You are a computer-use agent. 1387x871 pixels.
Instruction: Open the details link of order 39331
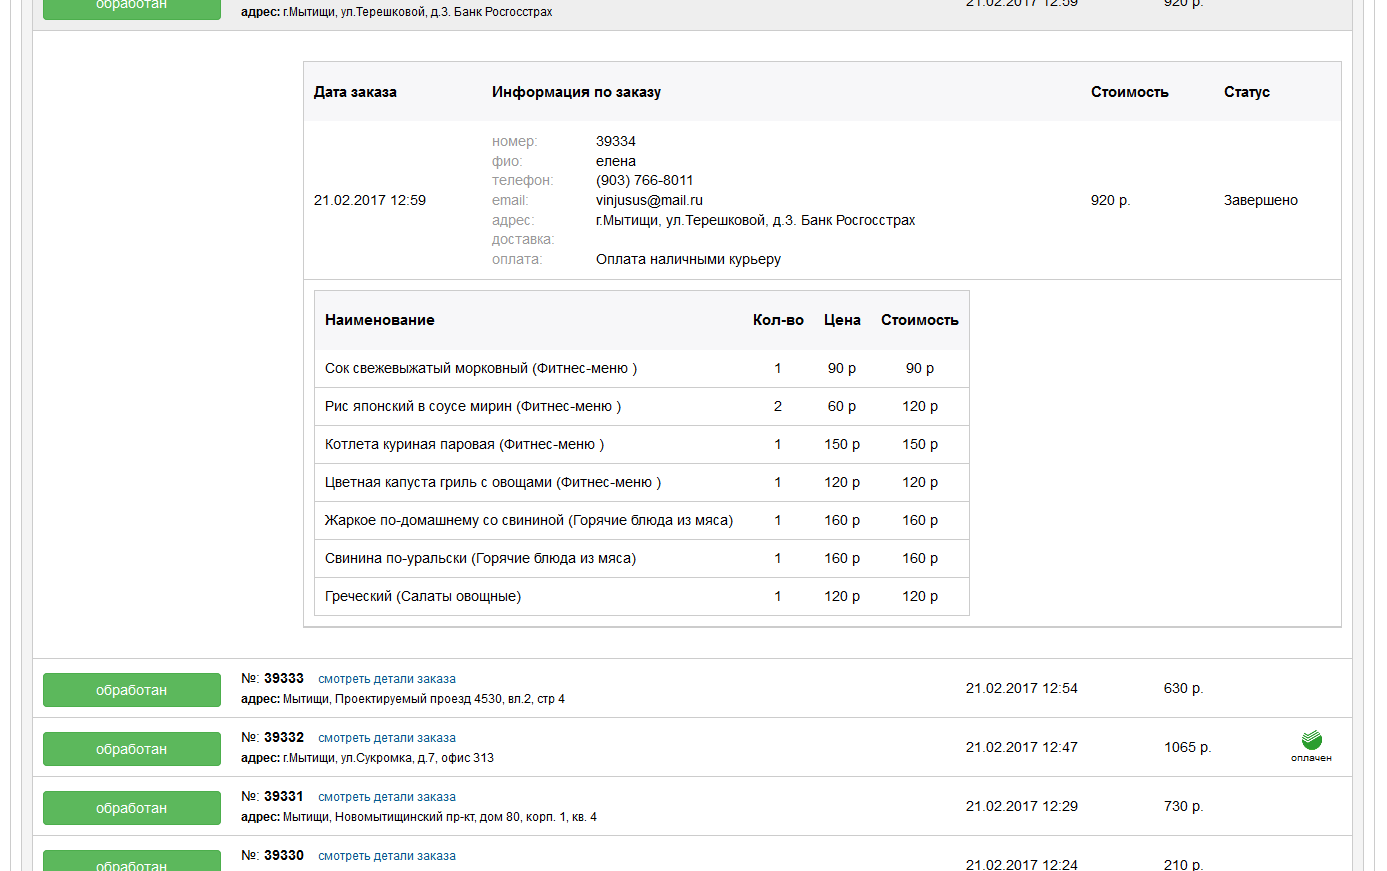(x=386, y=797)
